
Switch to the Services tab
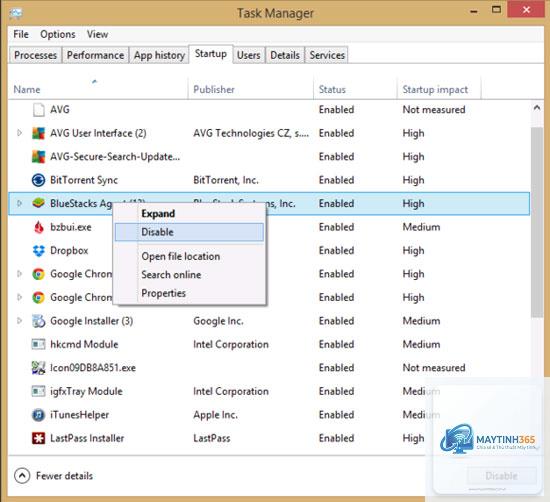coord(327,55)
